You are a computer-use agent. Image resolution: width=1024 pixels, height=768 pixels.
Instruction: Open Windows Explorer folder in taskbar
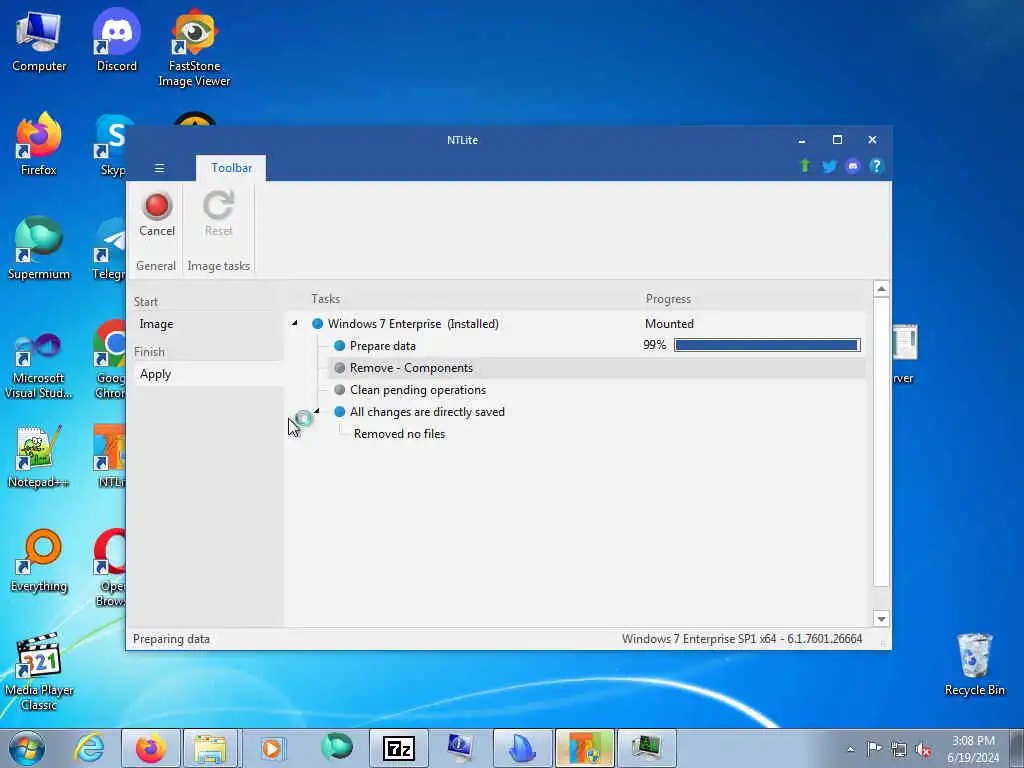point(210,748)
